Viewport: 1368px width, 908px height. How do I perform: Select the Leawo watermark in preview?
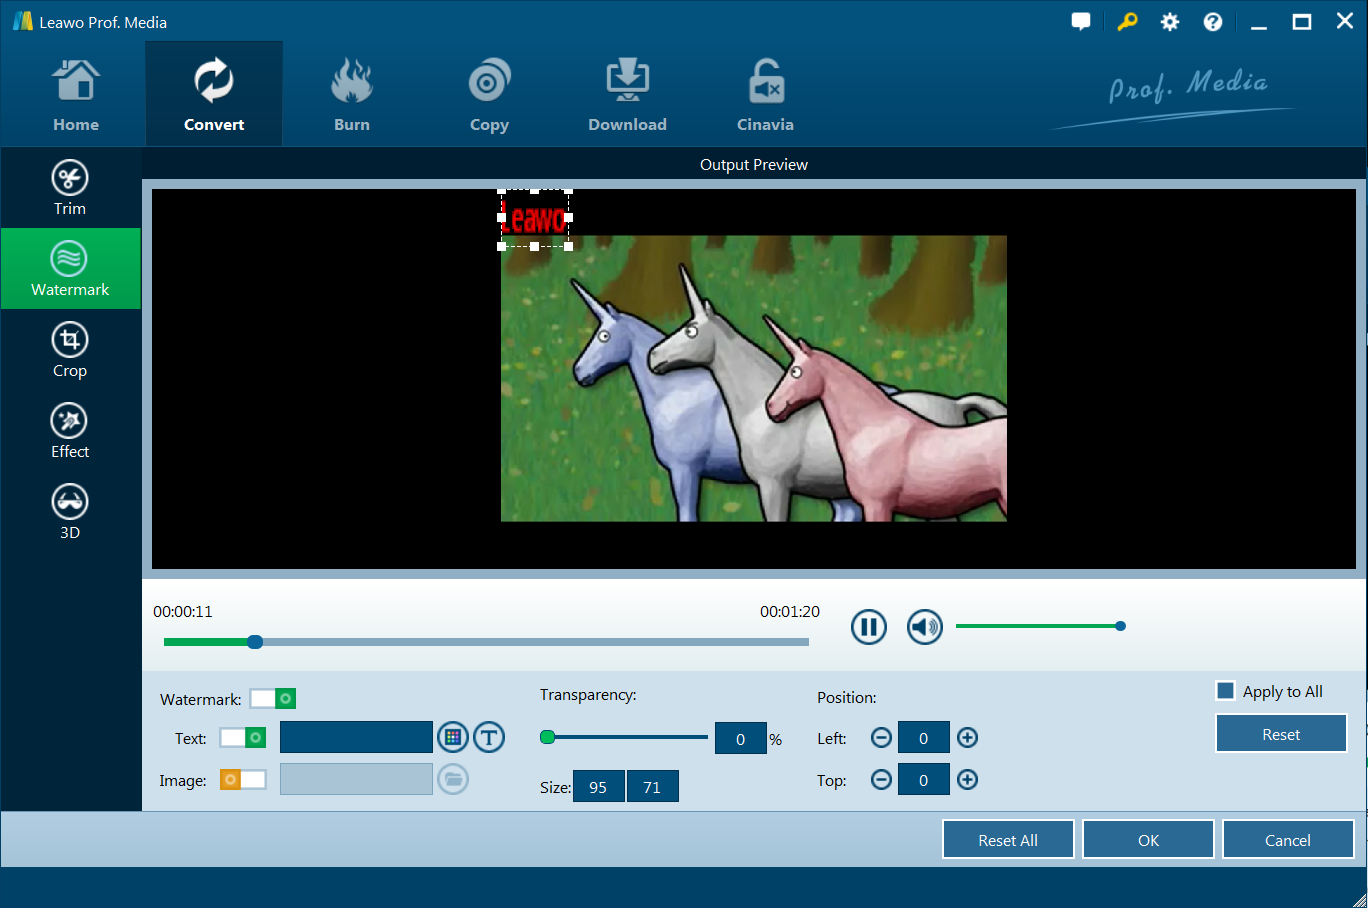coord(535,217)
